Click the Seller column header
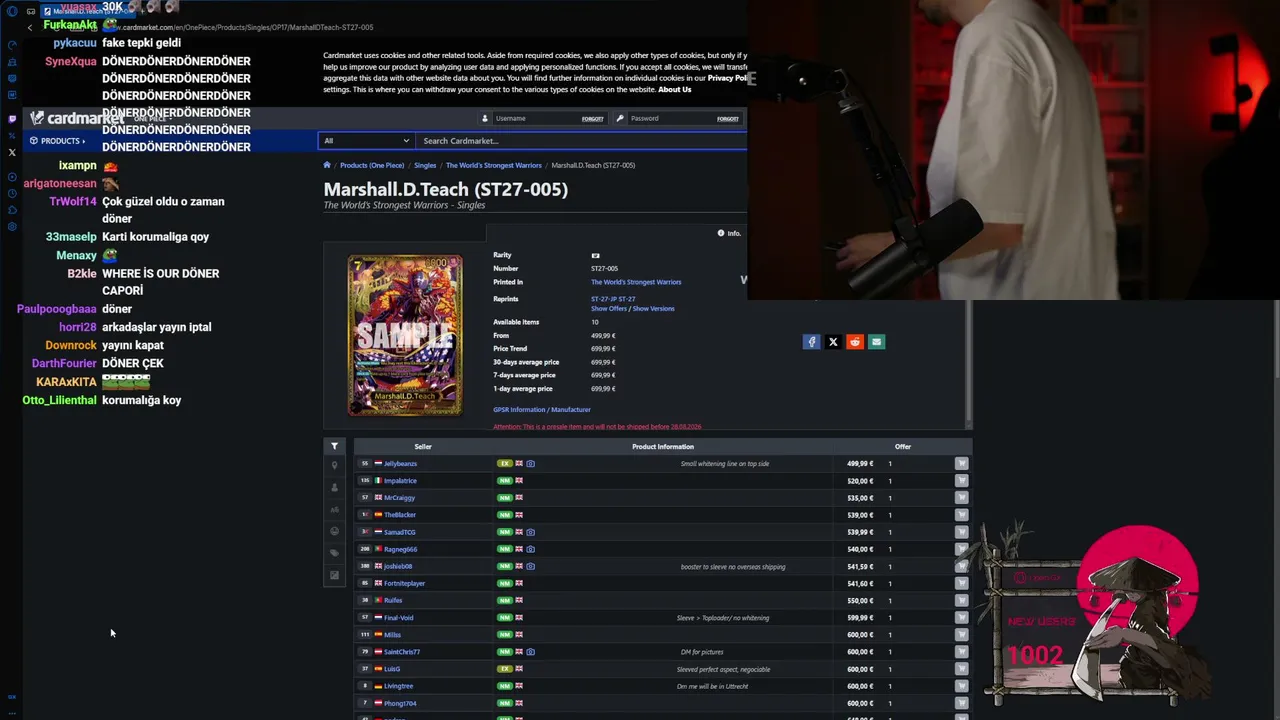 tap(423, 447)
